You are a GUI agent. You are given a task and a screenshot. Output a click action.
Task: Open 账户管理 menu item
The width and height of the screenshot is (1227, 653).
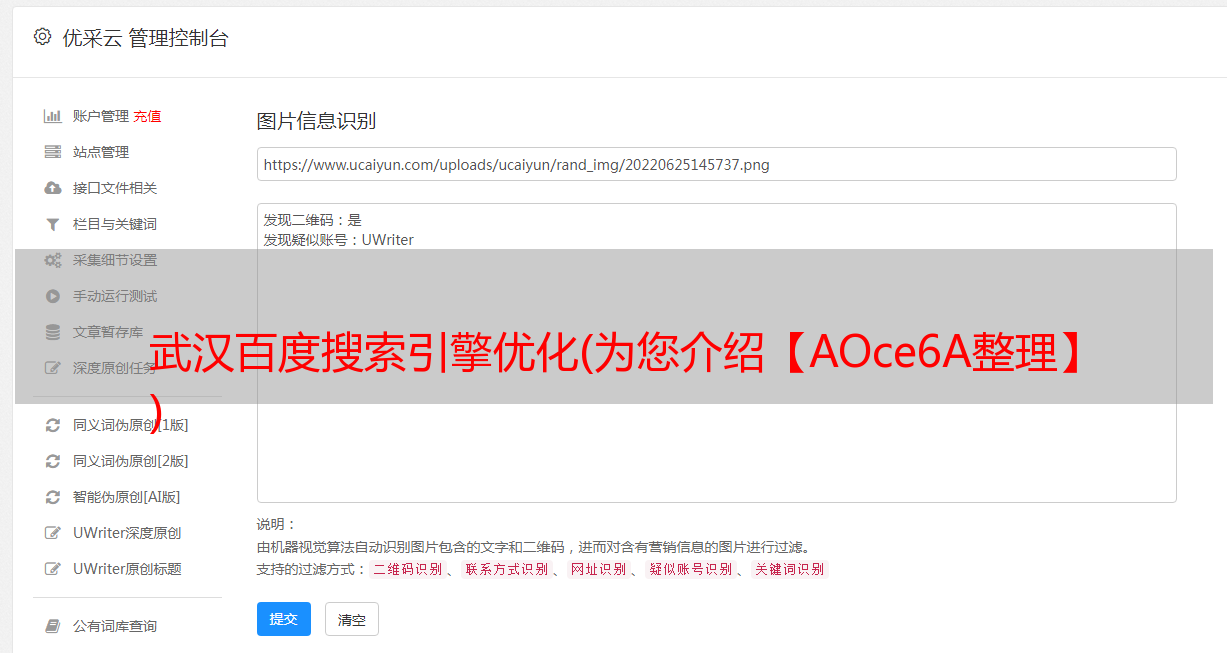coord(101,116)
